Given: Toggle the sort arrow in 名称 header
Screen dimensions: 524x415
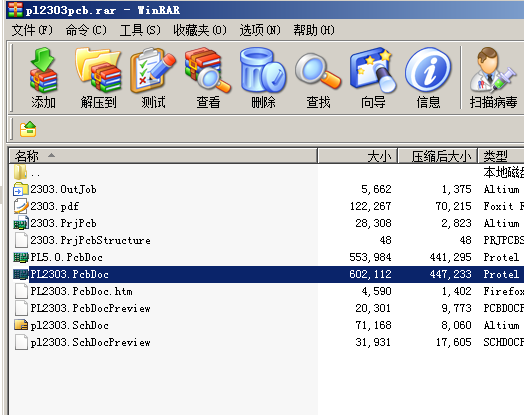Looking at the screenshot, I should point(51,155).
